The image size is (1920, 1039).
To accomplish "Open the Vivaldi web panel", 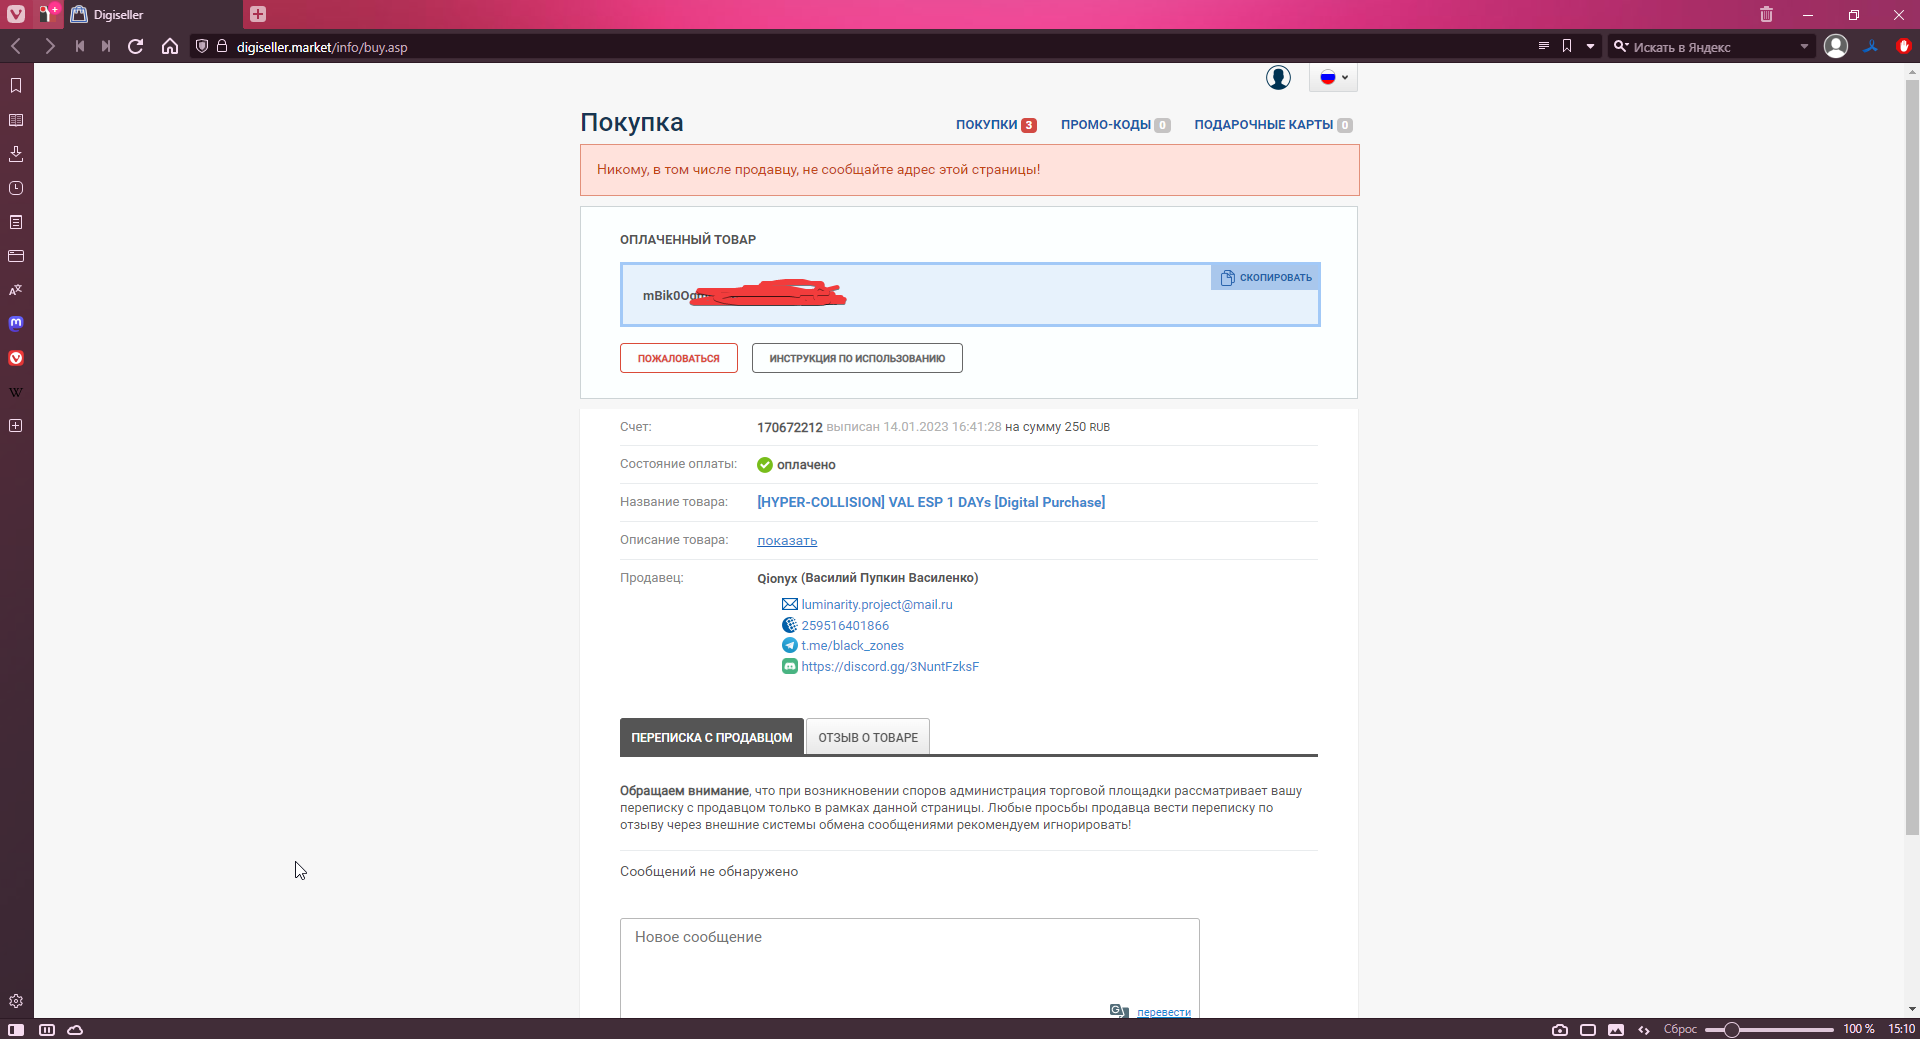I will point(16,358).
